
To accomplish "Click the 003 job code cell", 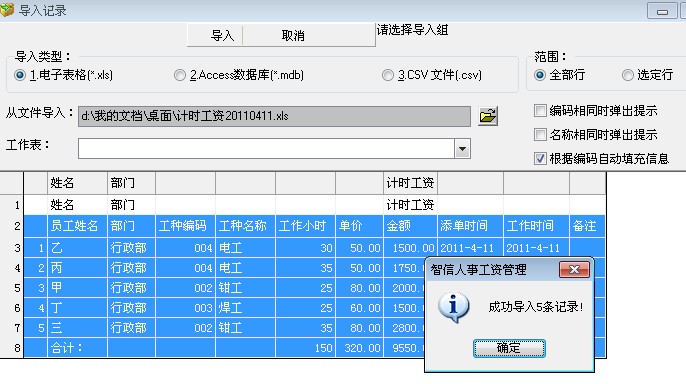I will 186,308.
